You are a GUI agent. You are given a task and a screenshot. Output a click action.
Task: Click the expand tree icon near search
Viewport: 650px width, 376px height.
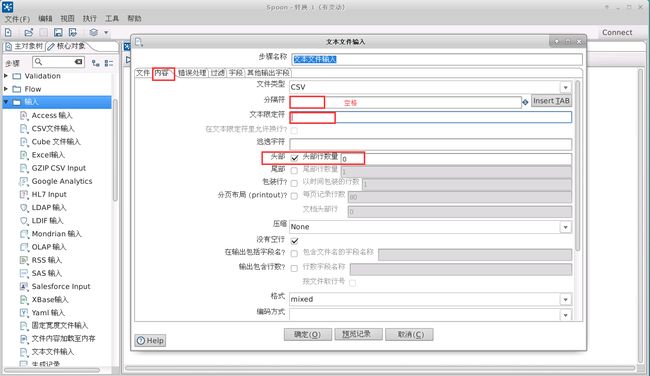(x=96, y=63)
